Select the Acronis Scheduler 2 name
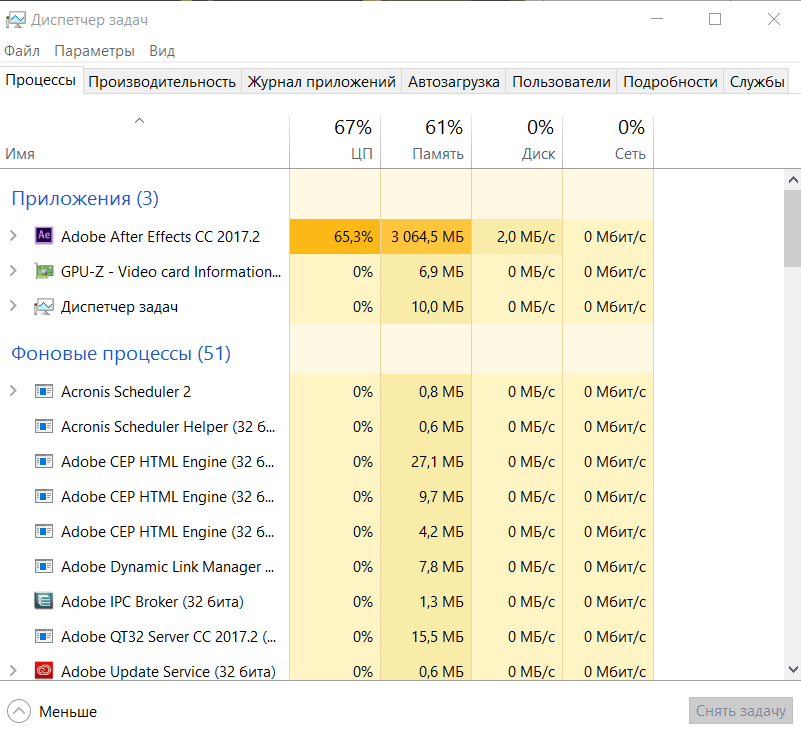This screenshot has height=732, width=801. pos(126,392)
